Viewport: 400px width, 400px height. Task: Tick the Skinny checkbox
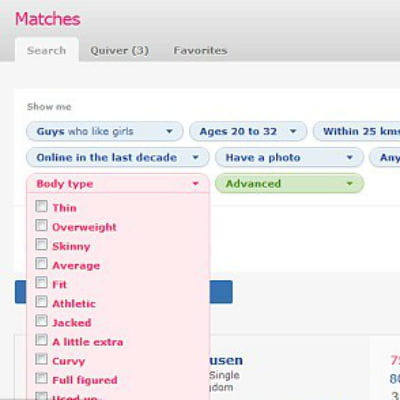[41, 244]
